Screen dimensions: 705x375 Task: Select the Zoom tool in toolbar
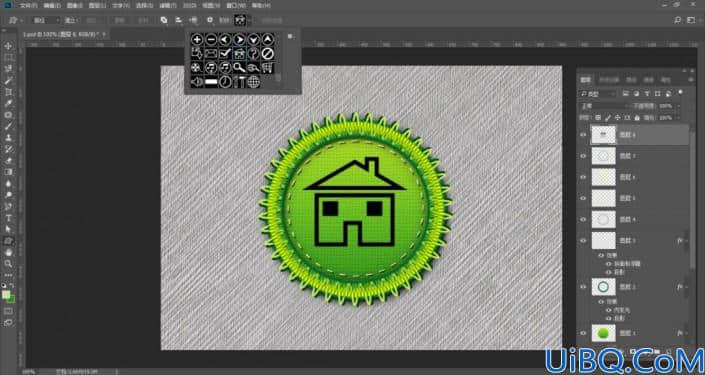(8, 263)
